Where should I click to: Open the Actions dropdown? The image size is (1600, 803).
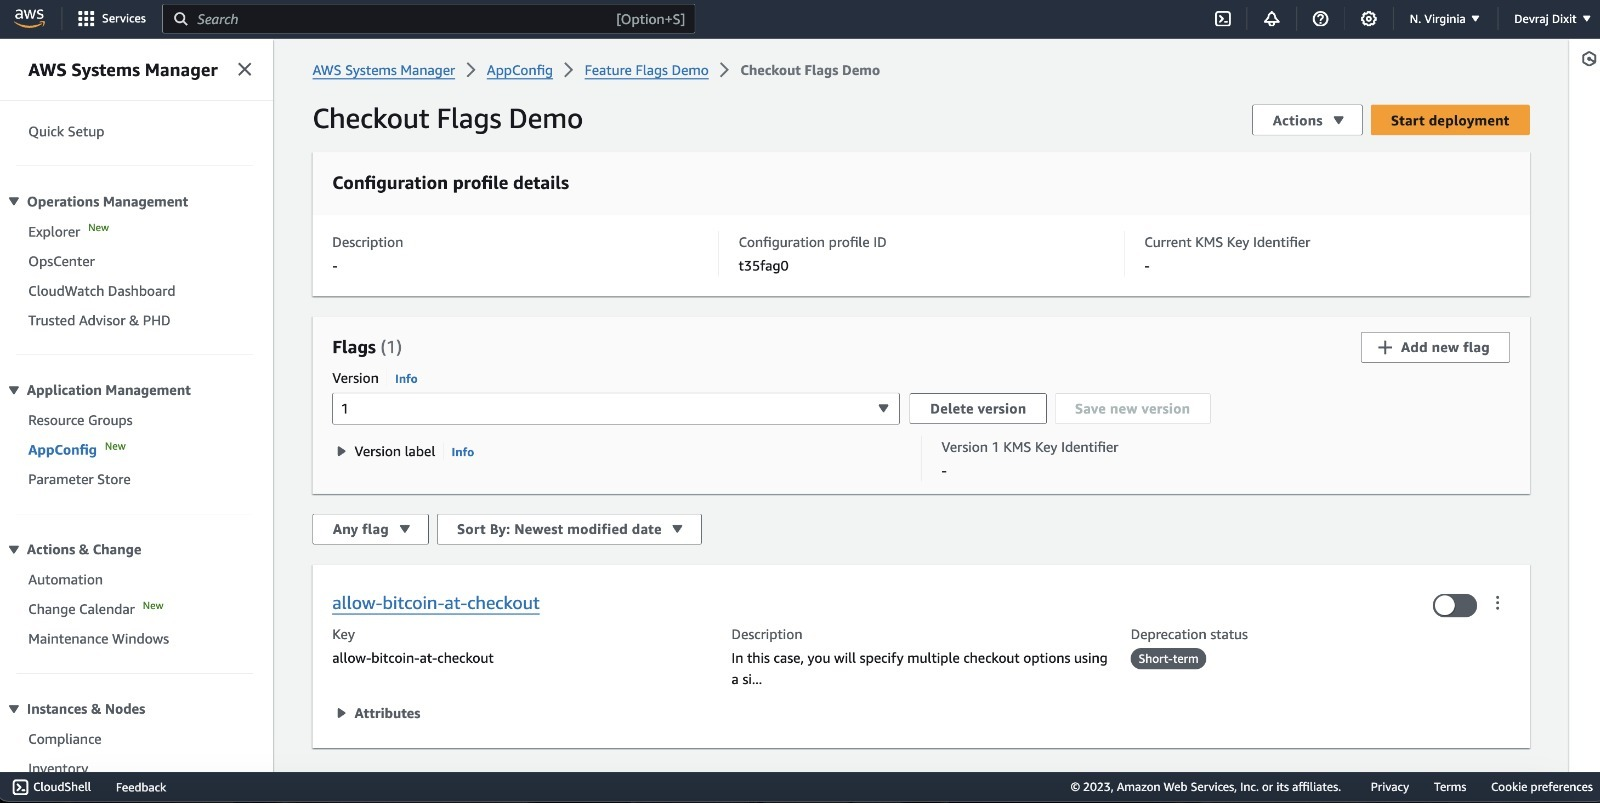pos(1307,120)
